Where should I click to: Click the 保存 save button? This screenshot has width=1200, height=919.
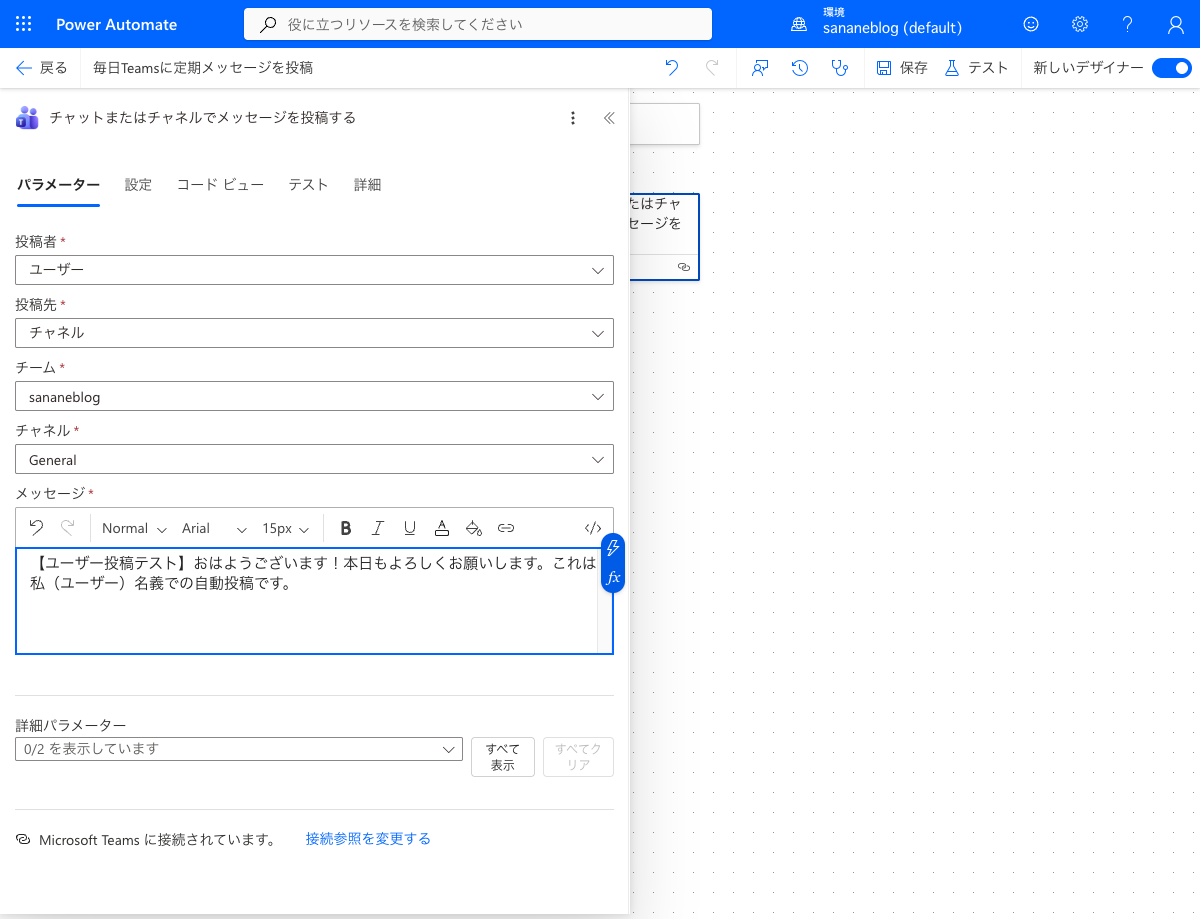click(902, 68)
